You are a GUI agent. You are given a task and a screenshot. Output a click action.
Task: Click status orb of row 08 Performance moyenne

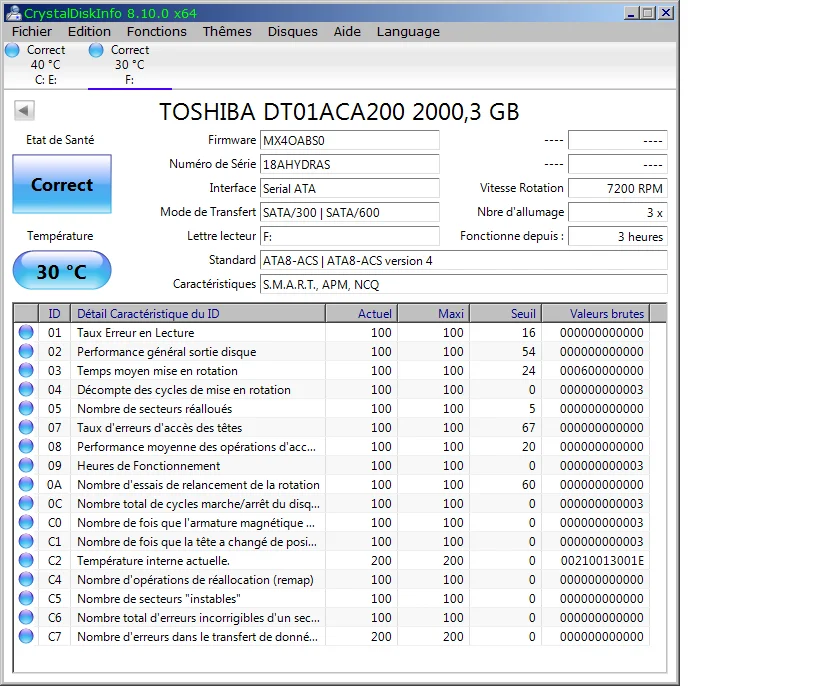pyautogui.click(x=26, y=446)
